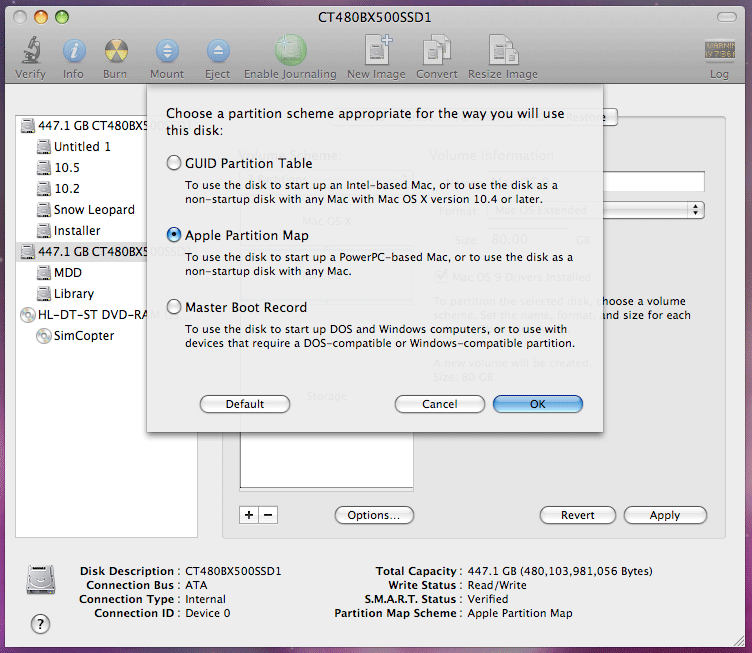Click the Total Capacity value text
This screenshot has width=752, height=653.
[560, 571]
